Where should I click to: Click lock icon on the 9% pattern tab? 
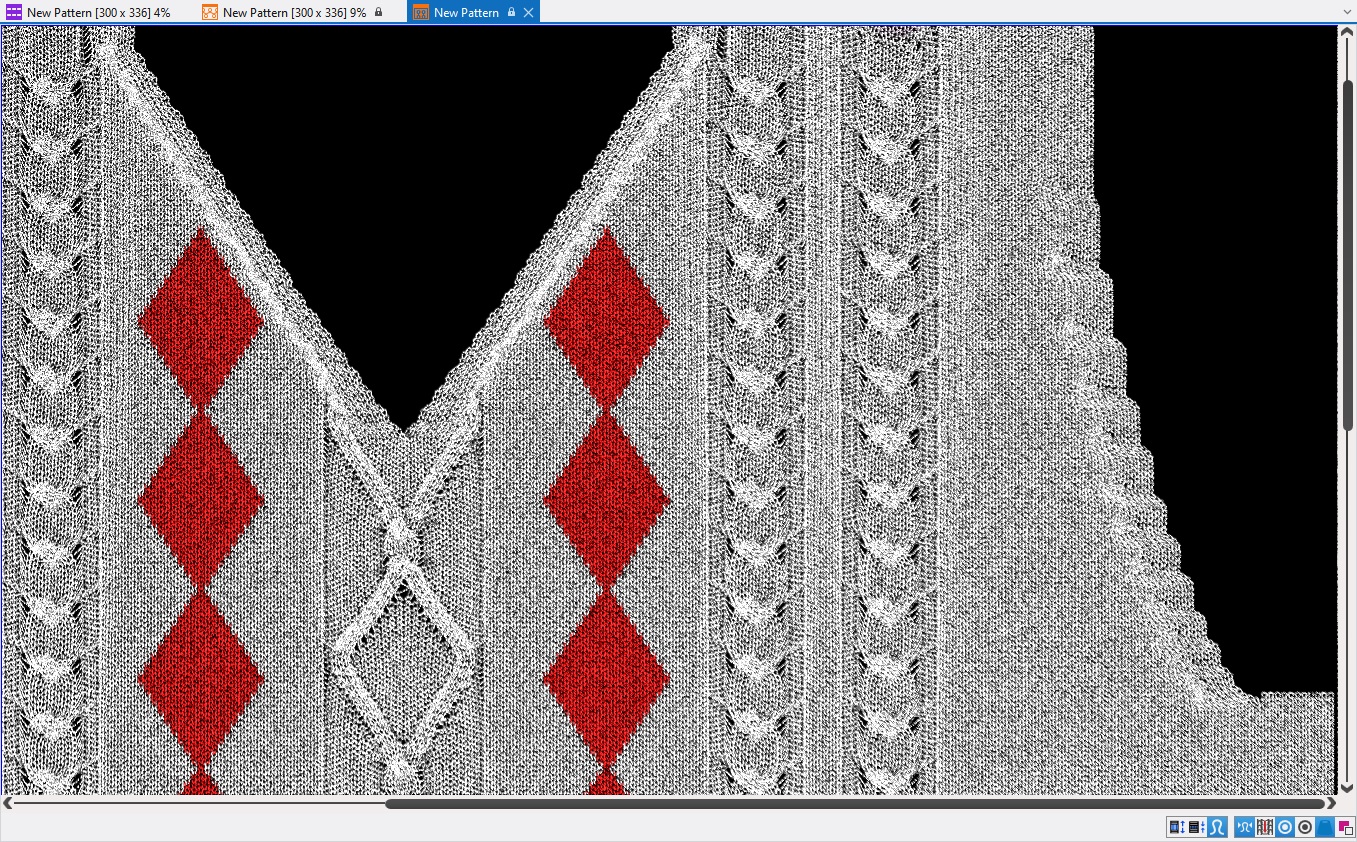(x=379, y=13)
